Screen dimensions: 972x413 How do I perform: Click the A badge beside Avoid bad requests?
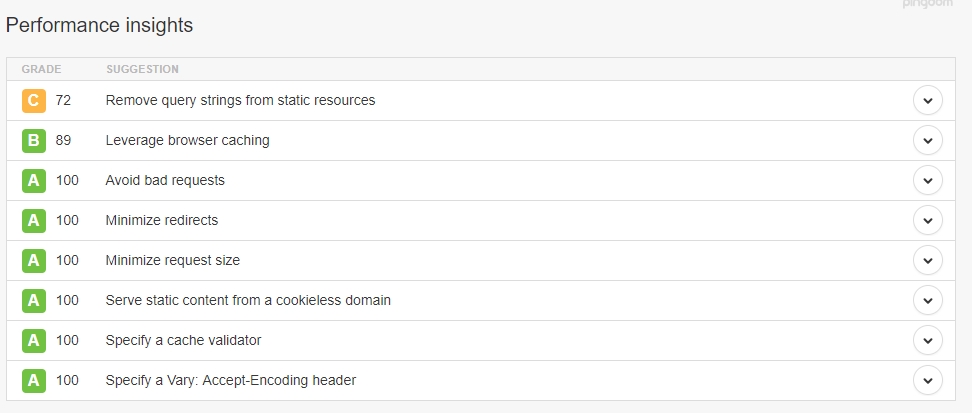coord(33,180)
